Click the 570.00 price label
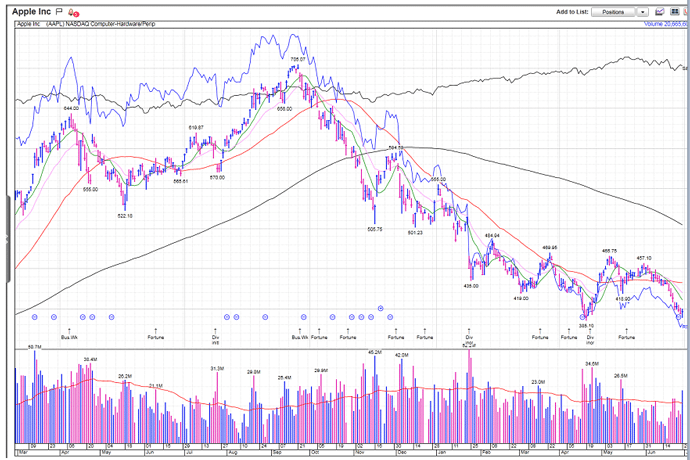Screen dimensions: 690x460 (x=217, y=177)
